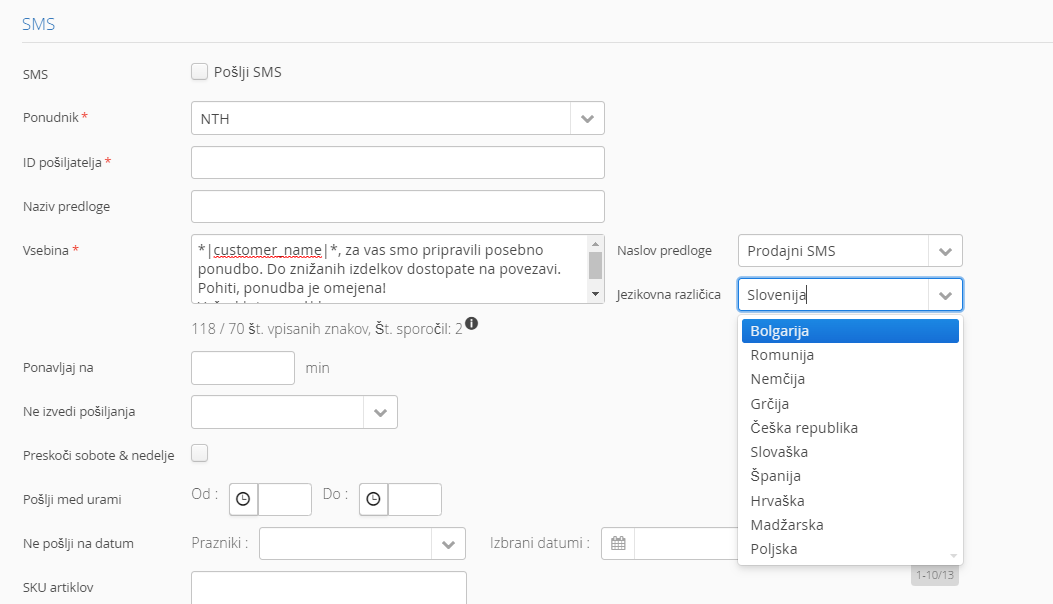Collapse the Jezikovna različica dropdown arrow
Image resolution: width=1053 pixels, height=604 pixels.
pos(946,295)
